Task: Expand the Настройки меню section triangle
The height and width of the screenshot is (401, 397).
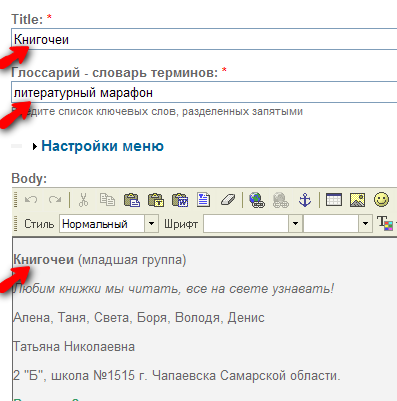Action: [x=35, y=146]
